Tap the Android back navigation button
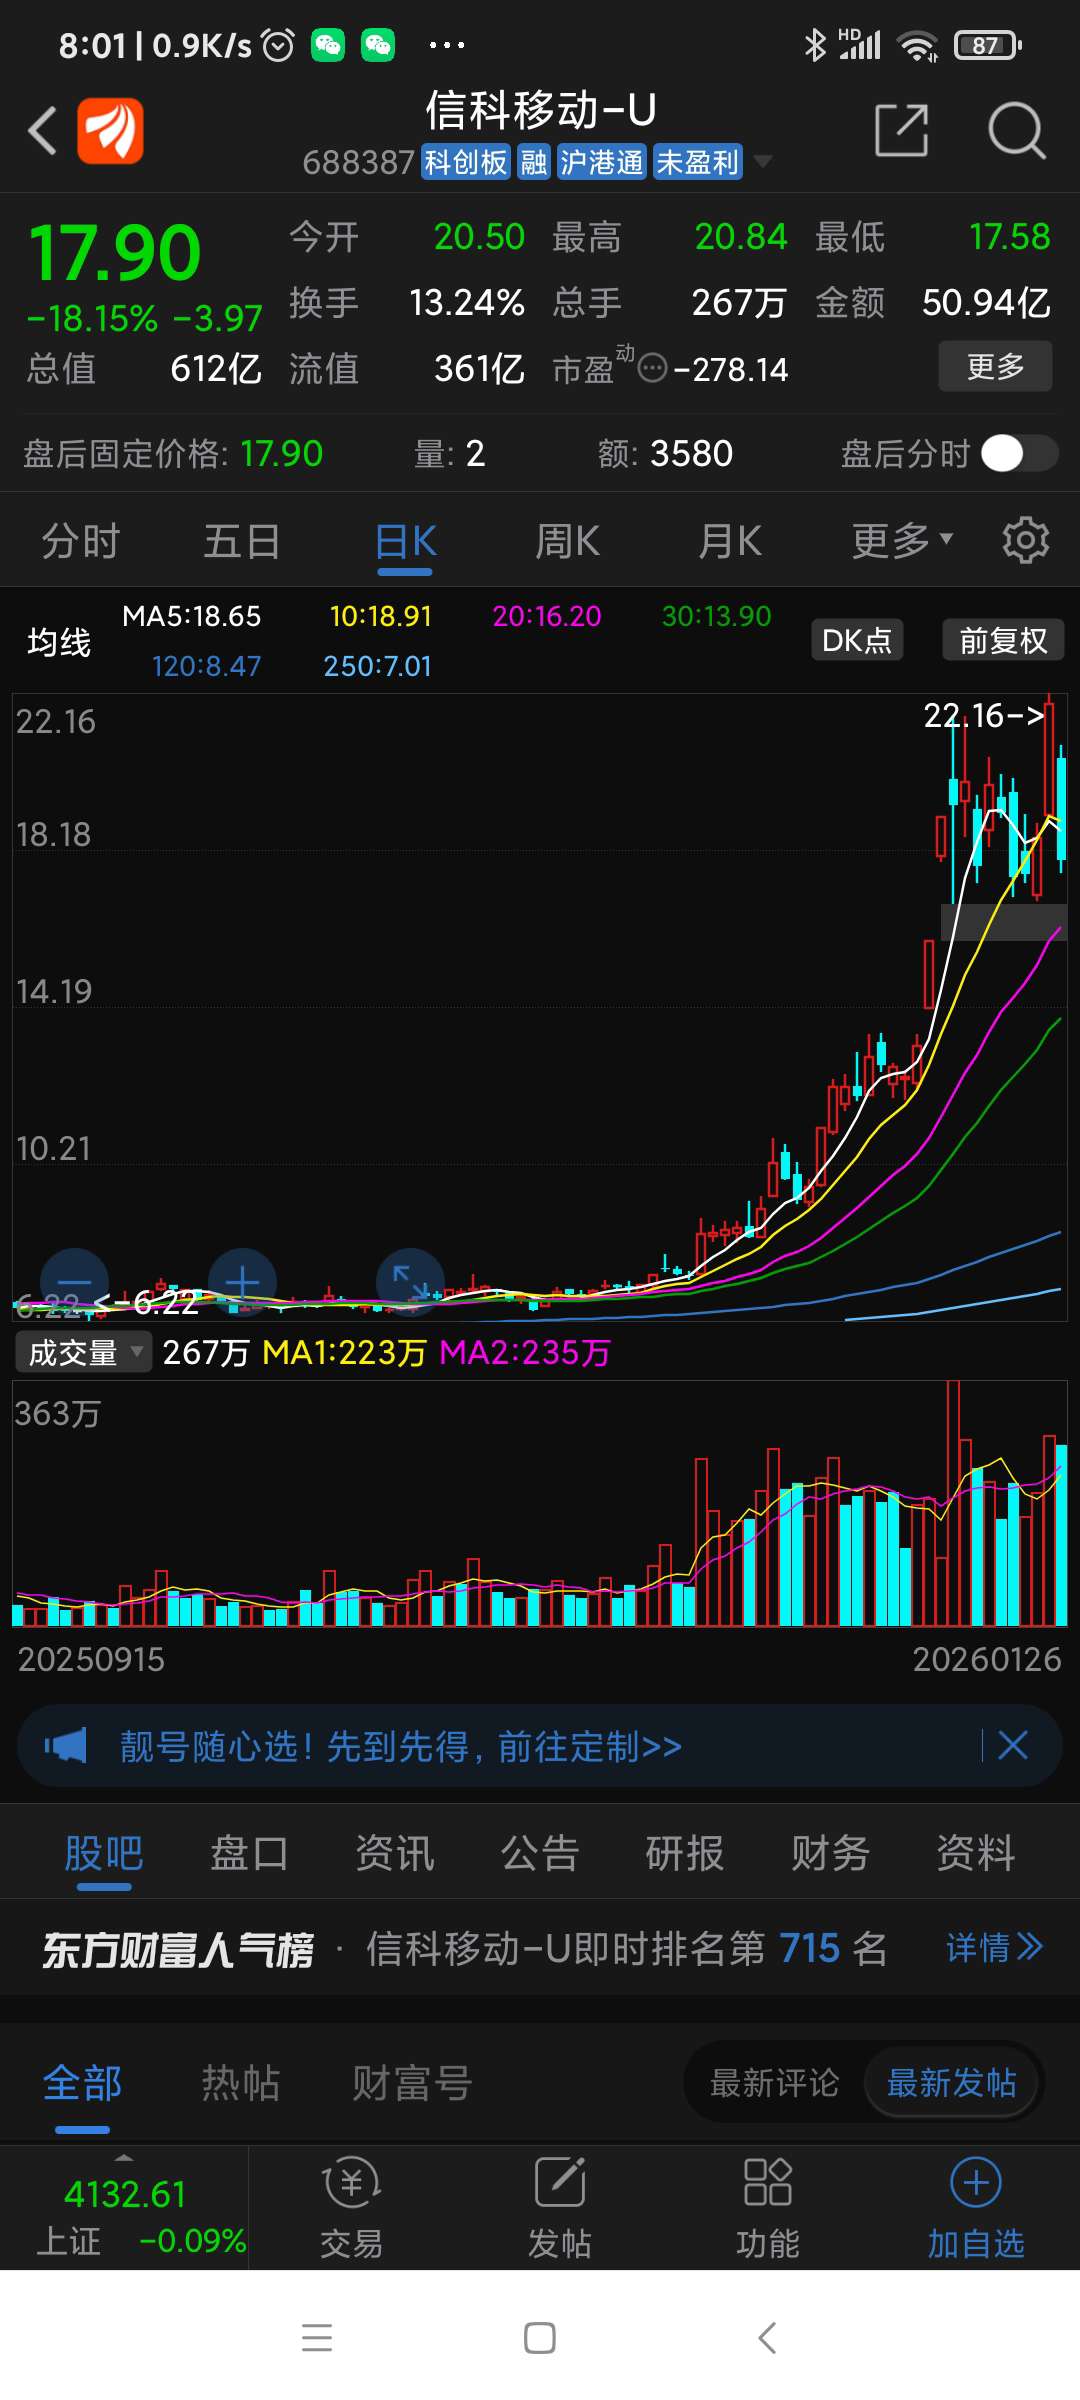The height and width of the screenshot is (2400, 1080). [x=767, y=2338]
